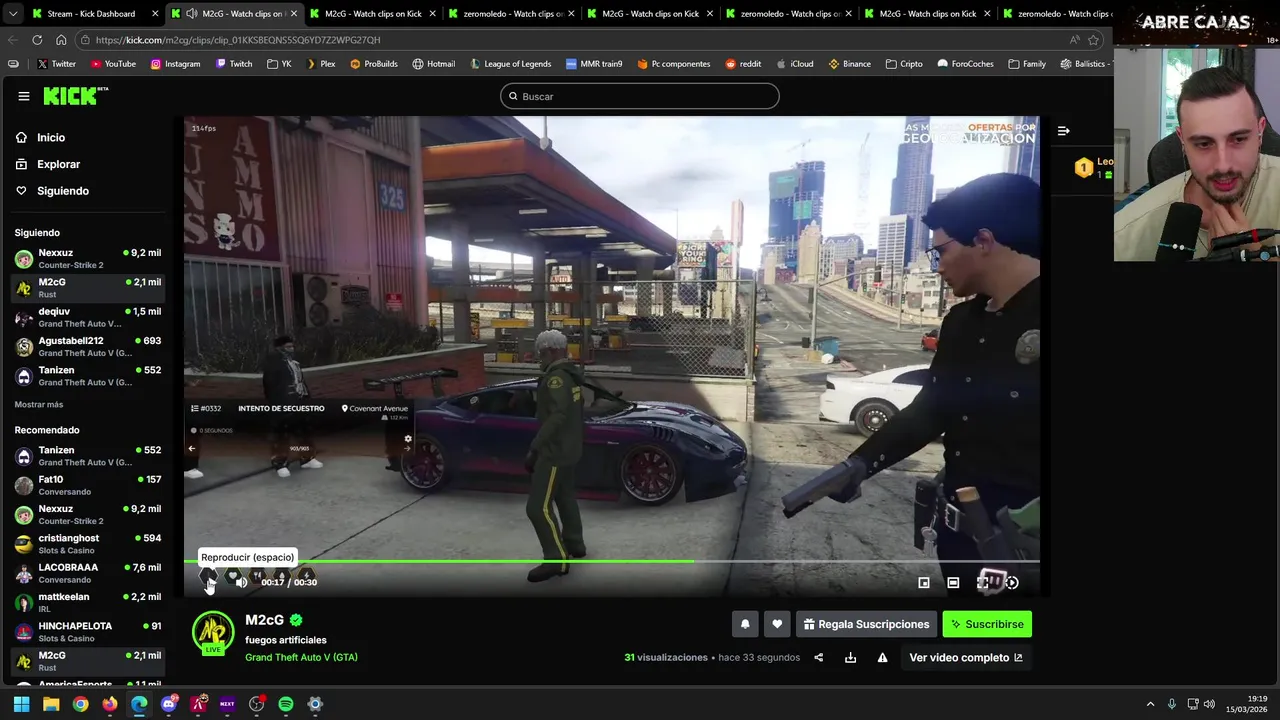Follow M2cG with the heart button

click(777, 624)
